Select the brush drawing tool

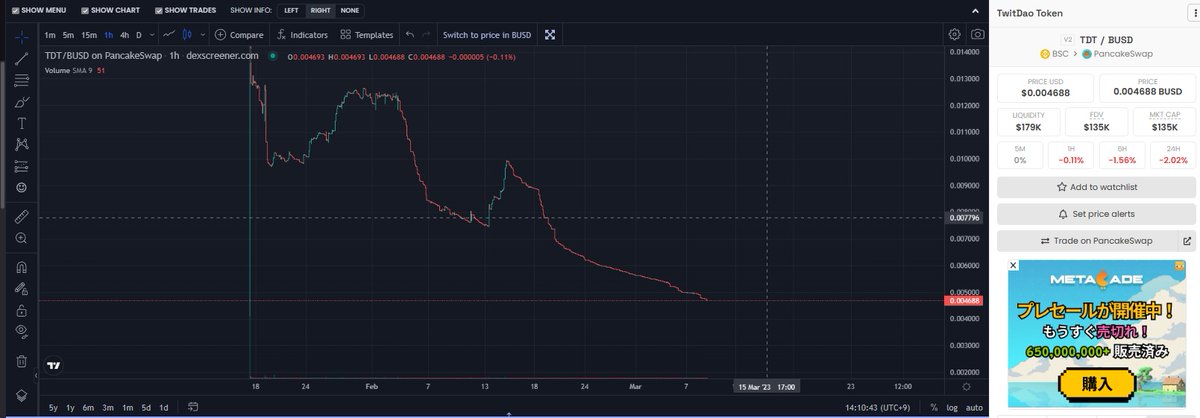(x=22, y=101)
